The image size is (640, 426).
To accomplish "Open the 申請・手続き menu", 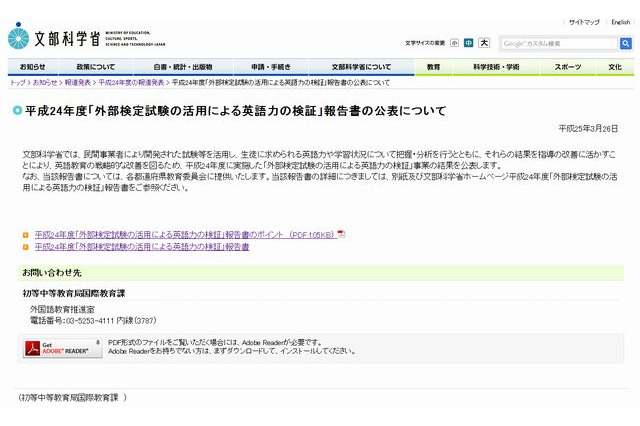I will tap(271, 67).
